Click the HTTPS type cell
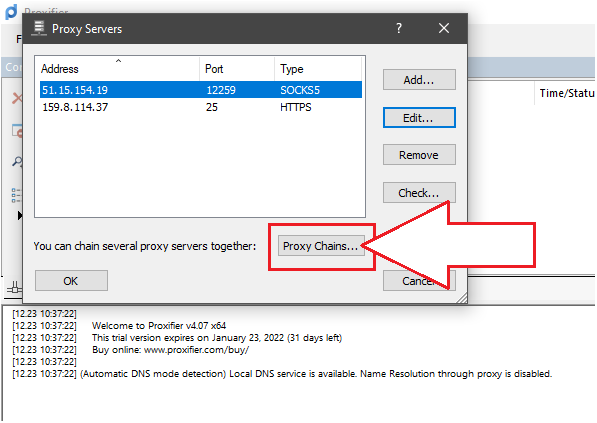This screenshot has width=597, height=423. pyautogui.click(x=295, y=107)
